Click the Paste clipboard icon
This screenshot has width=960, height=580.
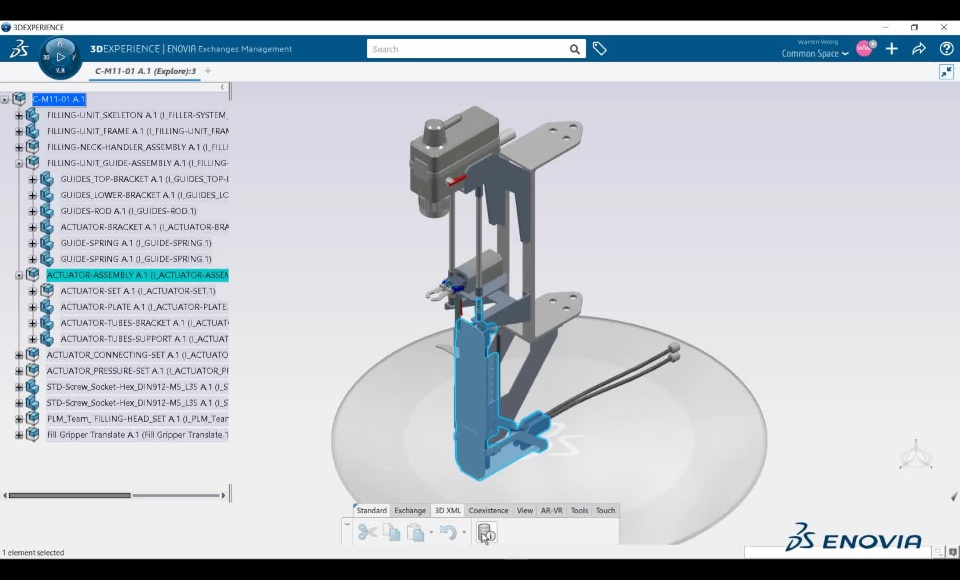click(416, 533)
